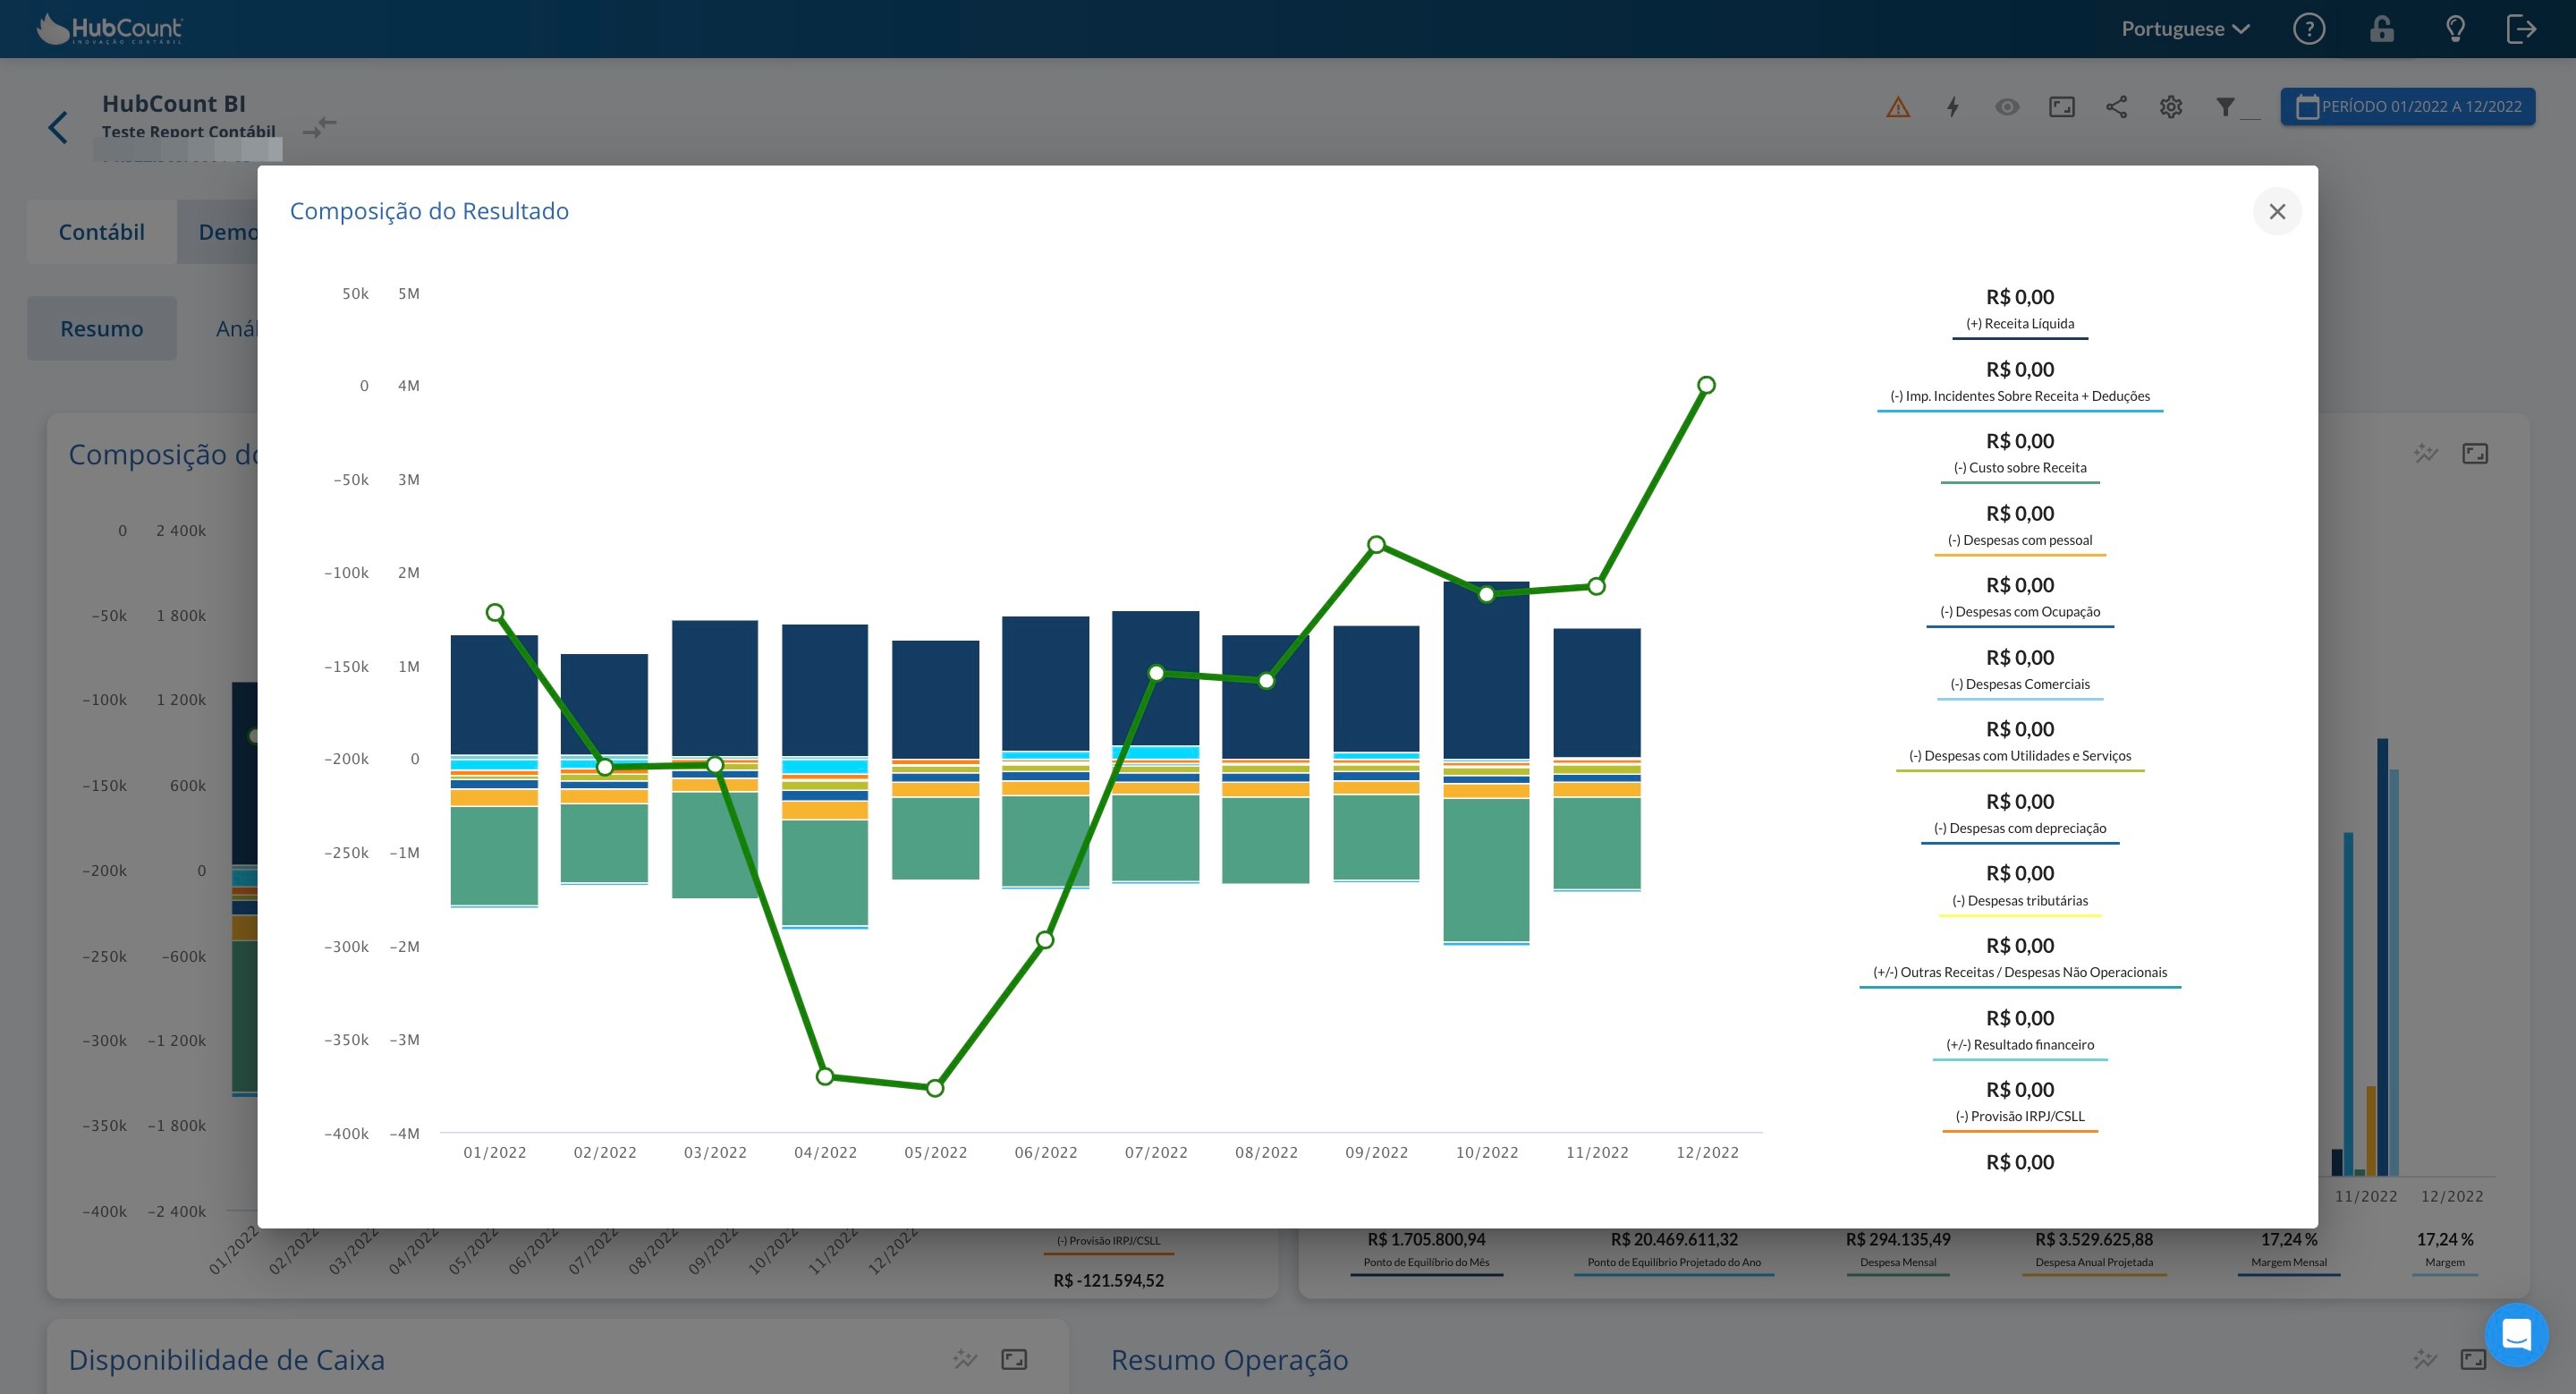Viewport: 2576px width, 1394px height.
Task: Toggle the Despesas com pessoal legend series
Action: pos(2019,540)
